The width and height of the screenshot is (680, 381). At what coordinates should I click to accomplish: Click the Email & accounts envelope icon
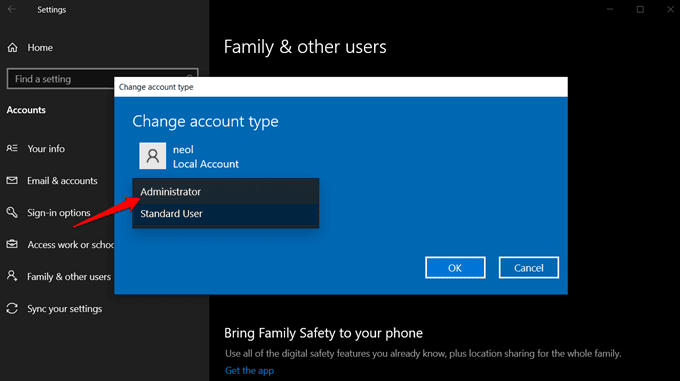click(12, 180)
